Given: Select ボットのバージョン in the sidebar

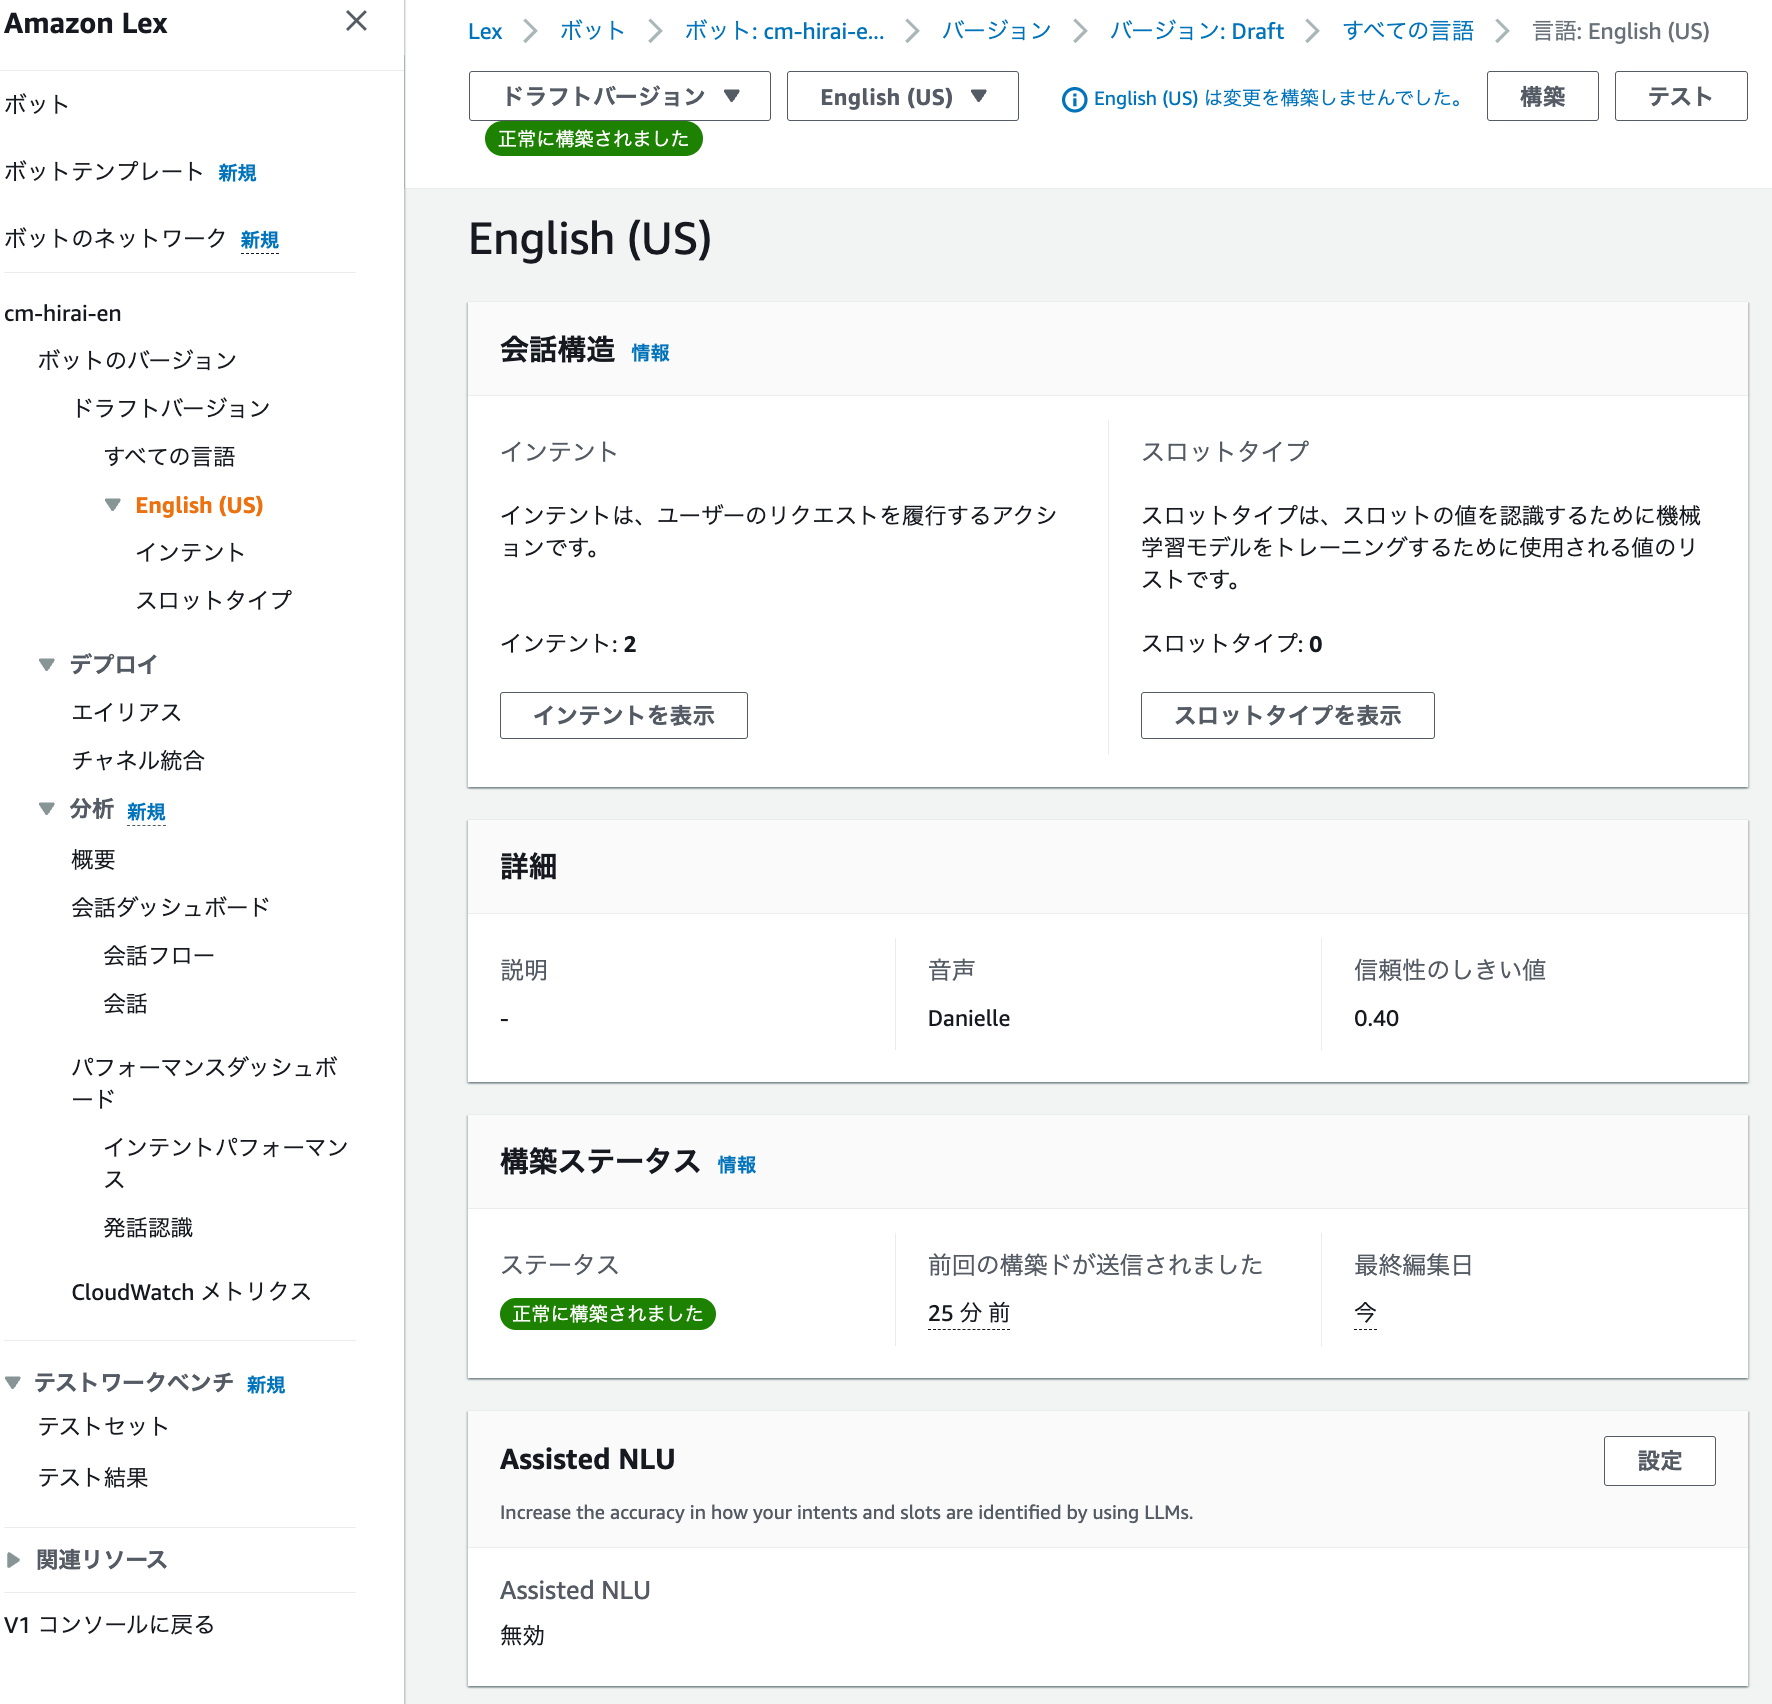Looking at the screenshot, I should (x=137, y=360).
